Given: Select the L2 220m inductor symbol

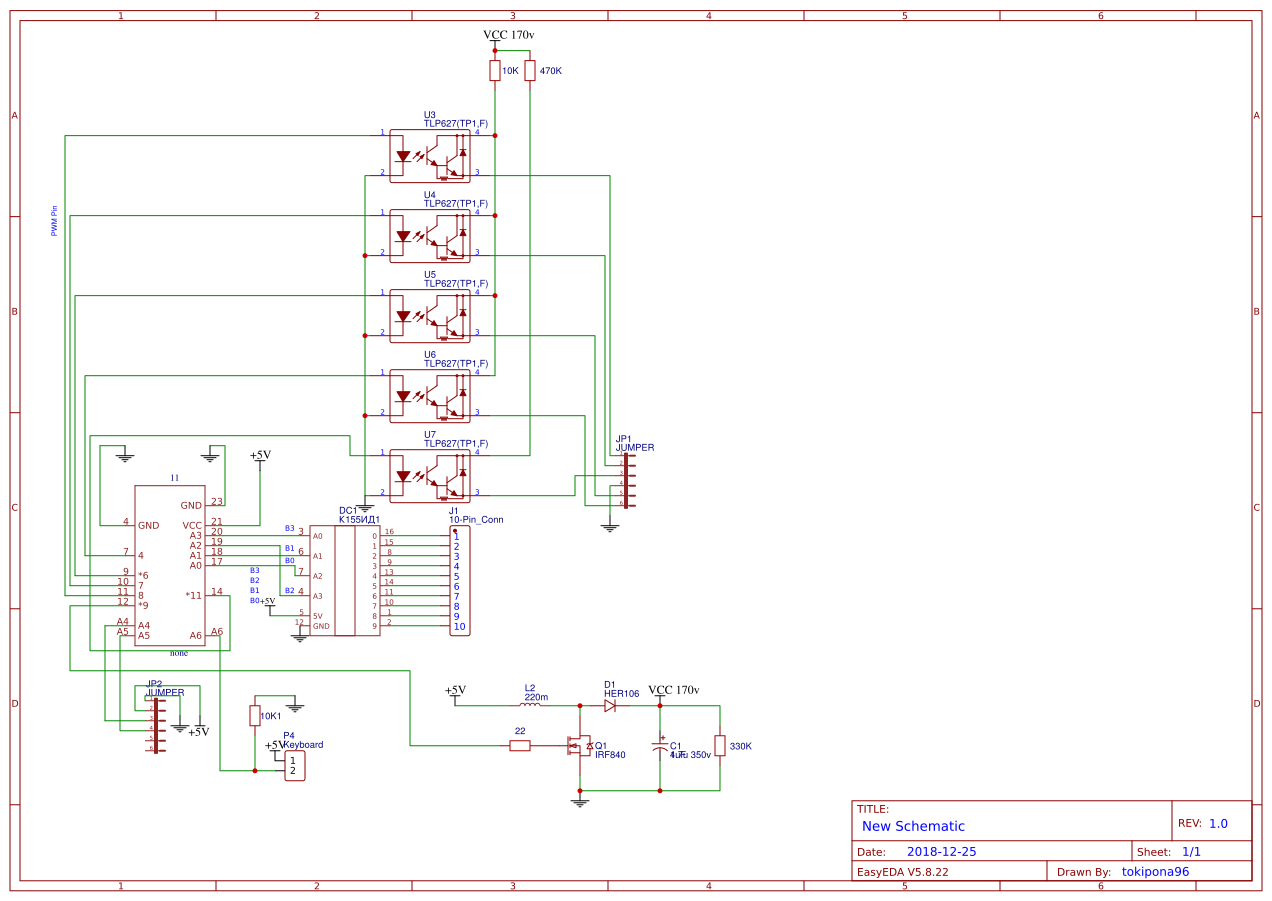Looking at the screenshot, I should (x=530, y=705).
